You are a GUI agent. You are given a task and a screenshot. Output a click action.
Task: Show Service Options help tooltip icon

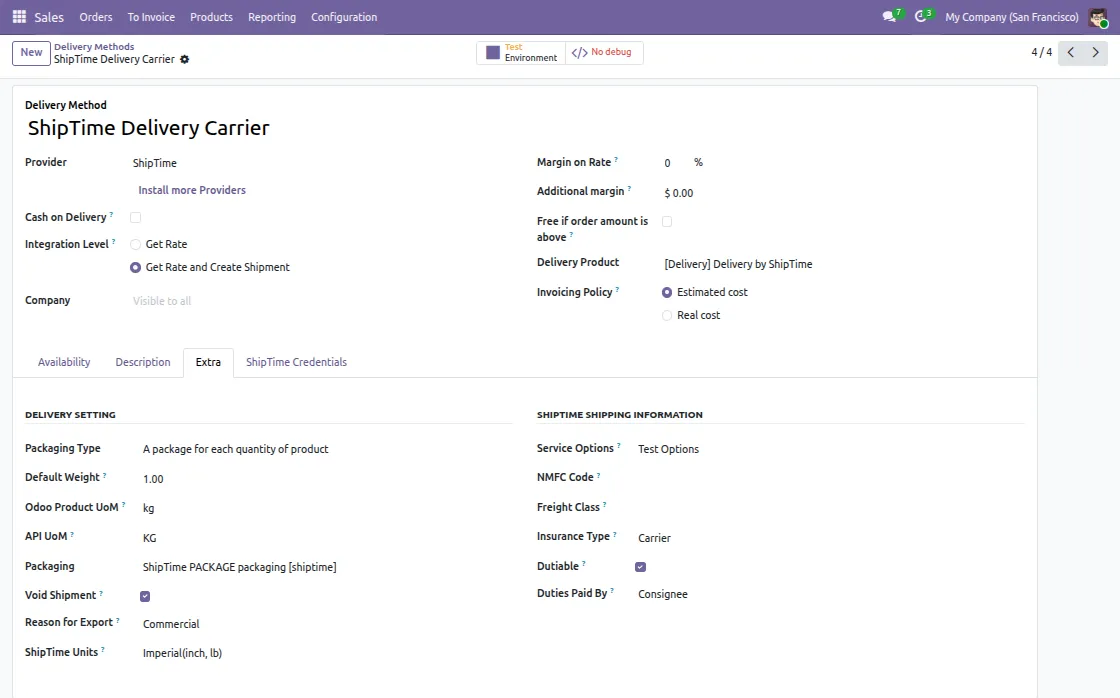coord(619,445)
